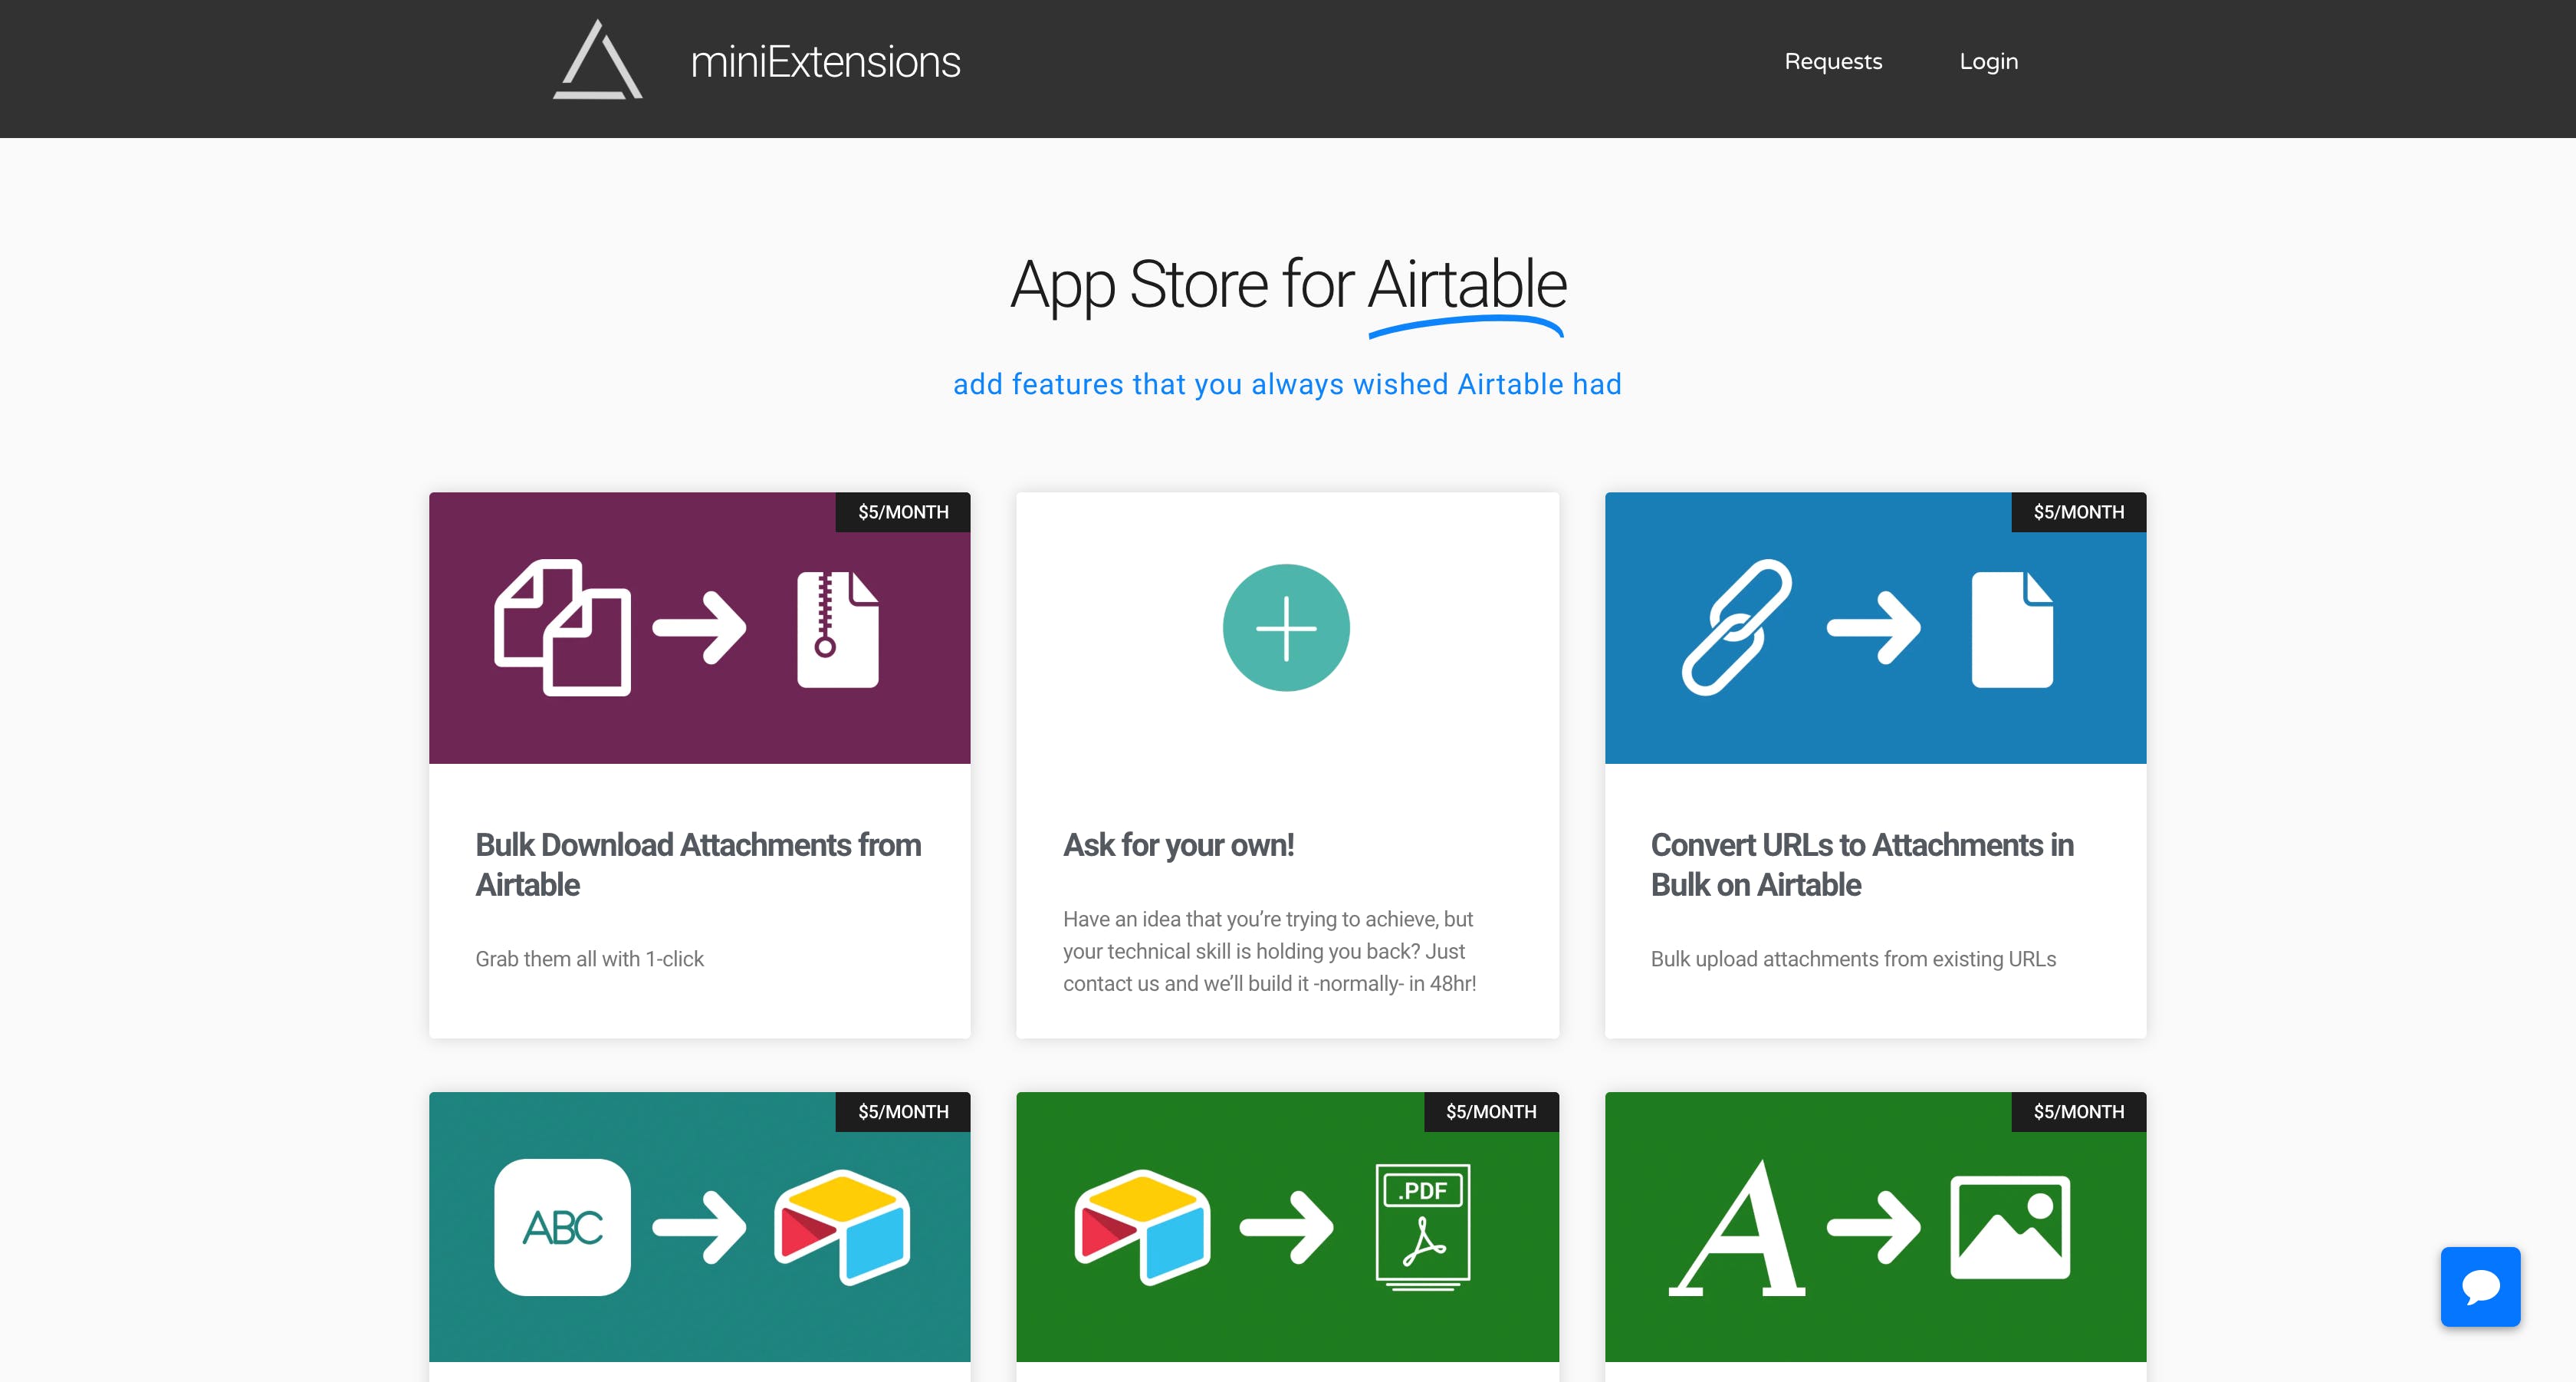The width and height of the screenshot is (2576, 1382).
Task: Open Convert URLs to Attachments in Bulk title
Action: [x=1862, y=865]
